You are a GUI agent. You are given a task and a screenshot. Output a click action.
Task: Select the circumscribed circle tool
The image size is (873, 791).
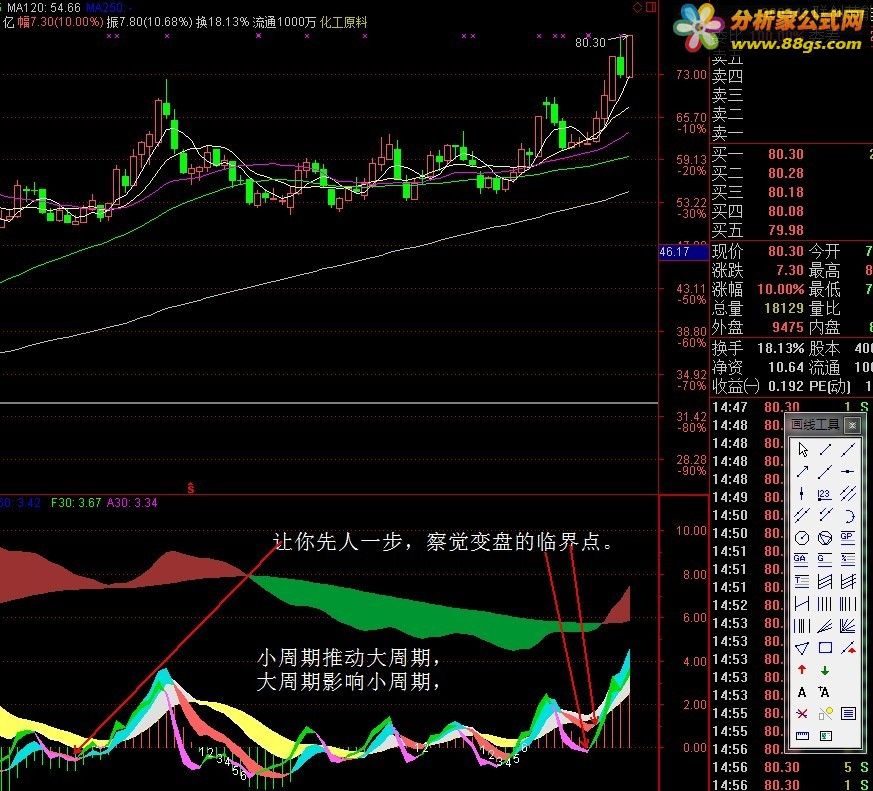pos(825,538)
